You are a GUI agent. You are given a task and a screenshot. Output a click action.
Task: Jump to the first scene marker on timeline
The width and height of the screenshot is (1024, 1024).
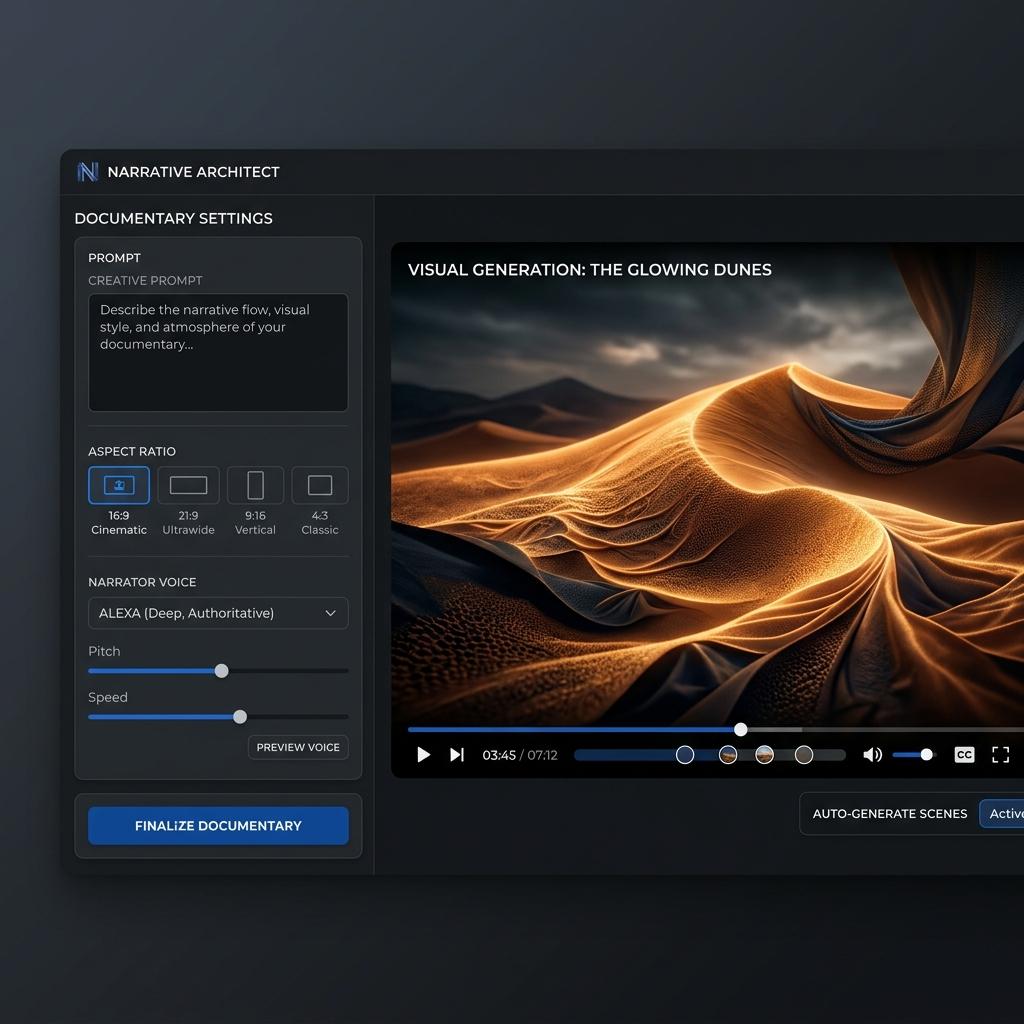click(684, 755)
